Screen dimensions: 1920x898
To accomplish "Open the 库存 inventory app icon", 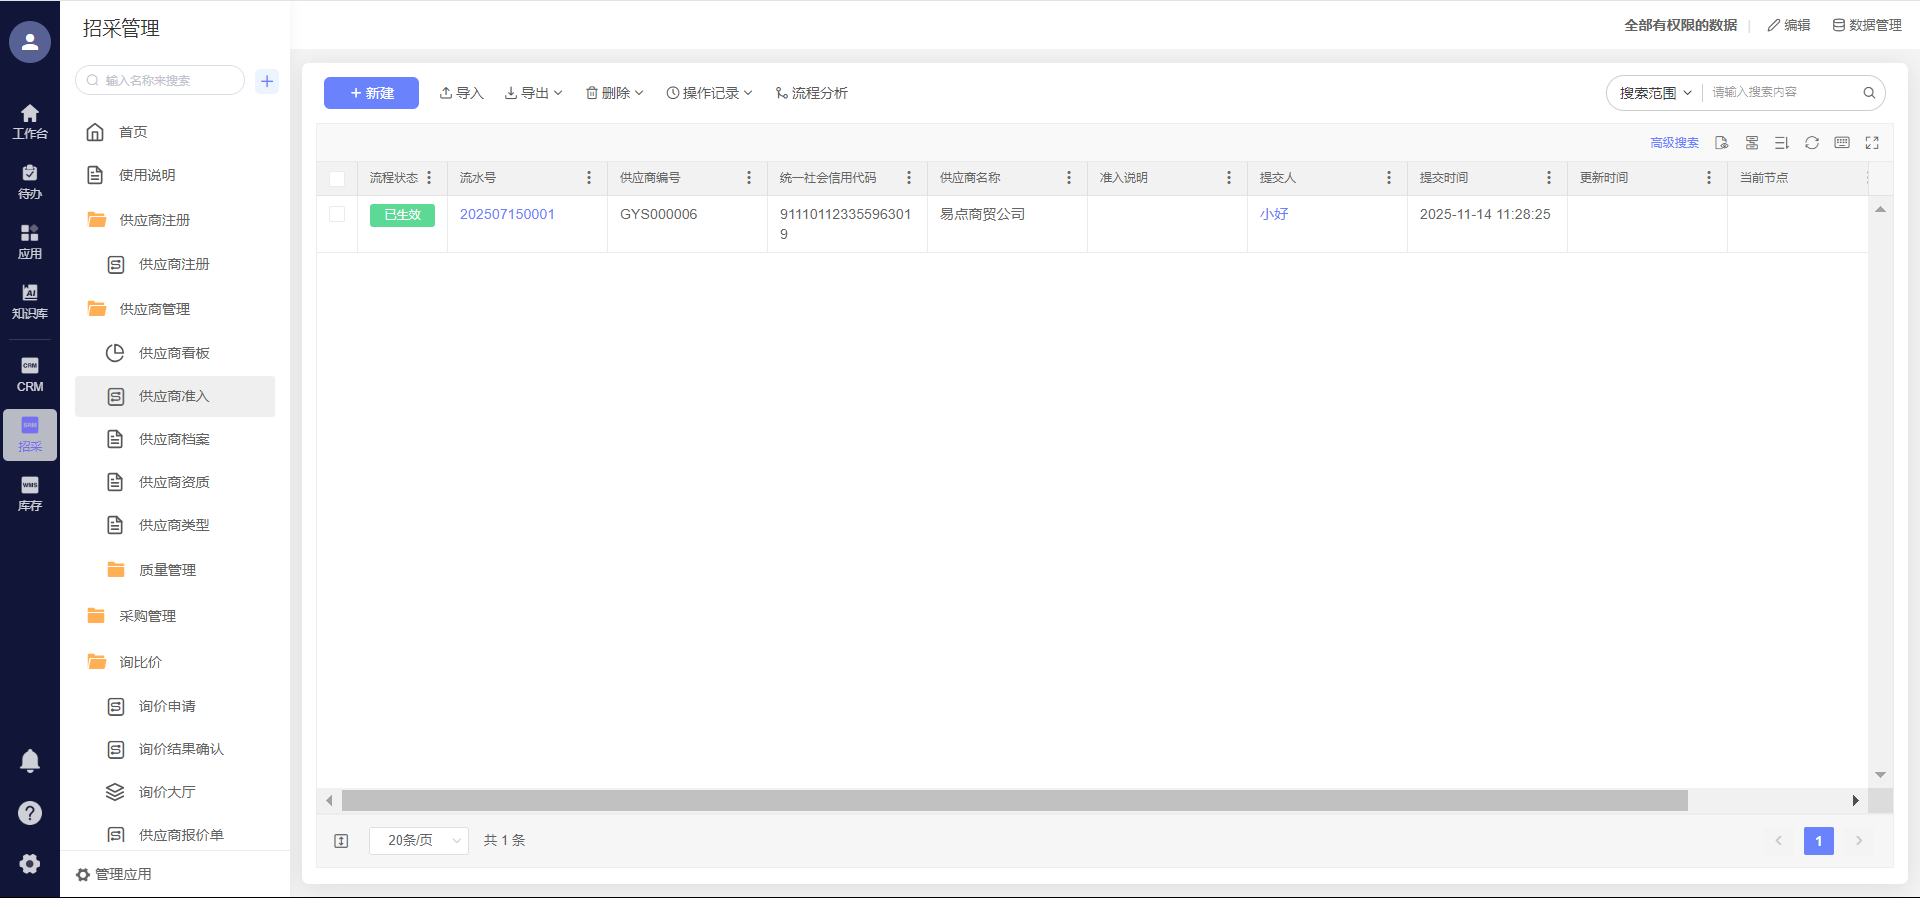I will [x=30, y=494].
